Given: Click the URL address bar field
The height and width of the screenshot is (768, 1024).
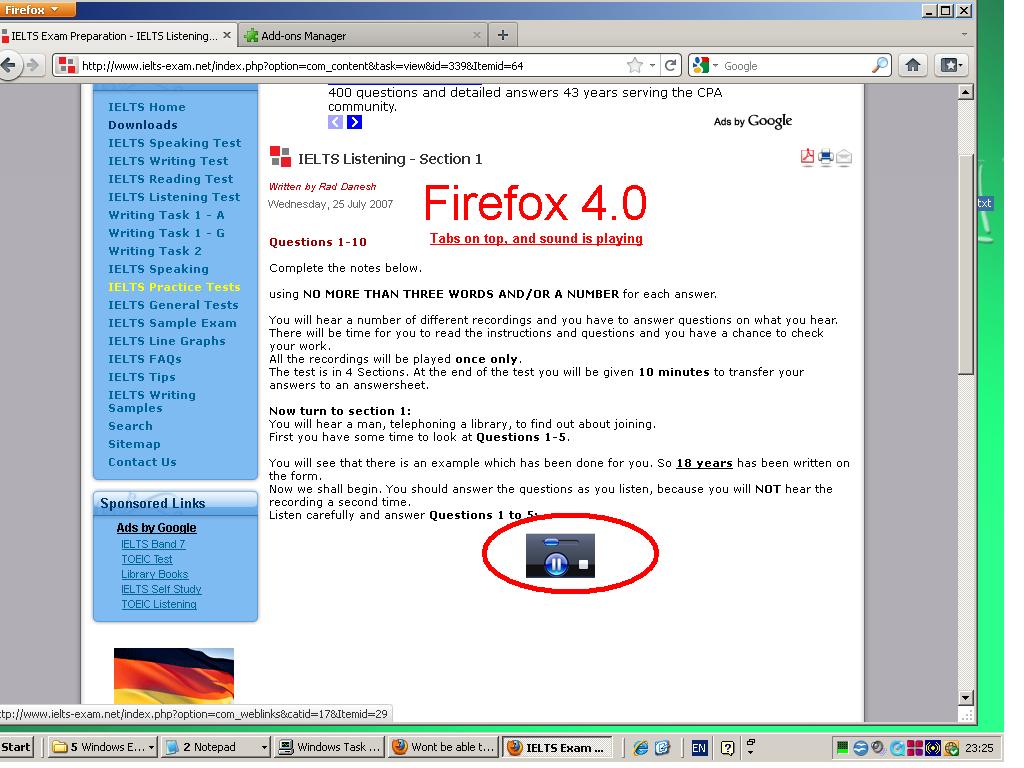Looking at the screenshot, I should pyautogui.click(x=353, y=65).
